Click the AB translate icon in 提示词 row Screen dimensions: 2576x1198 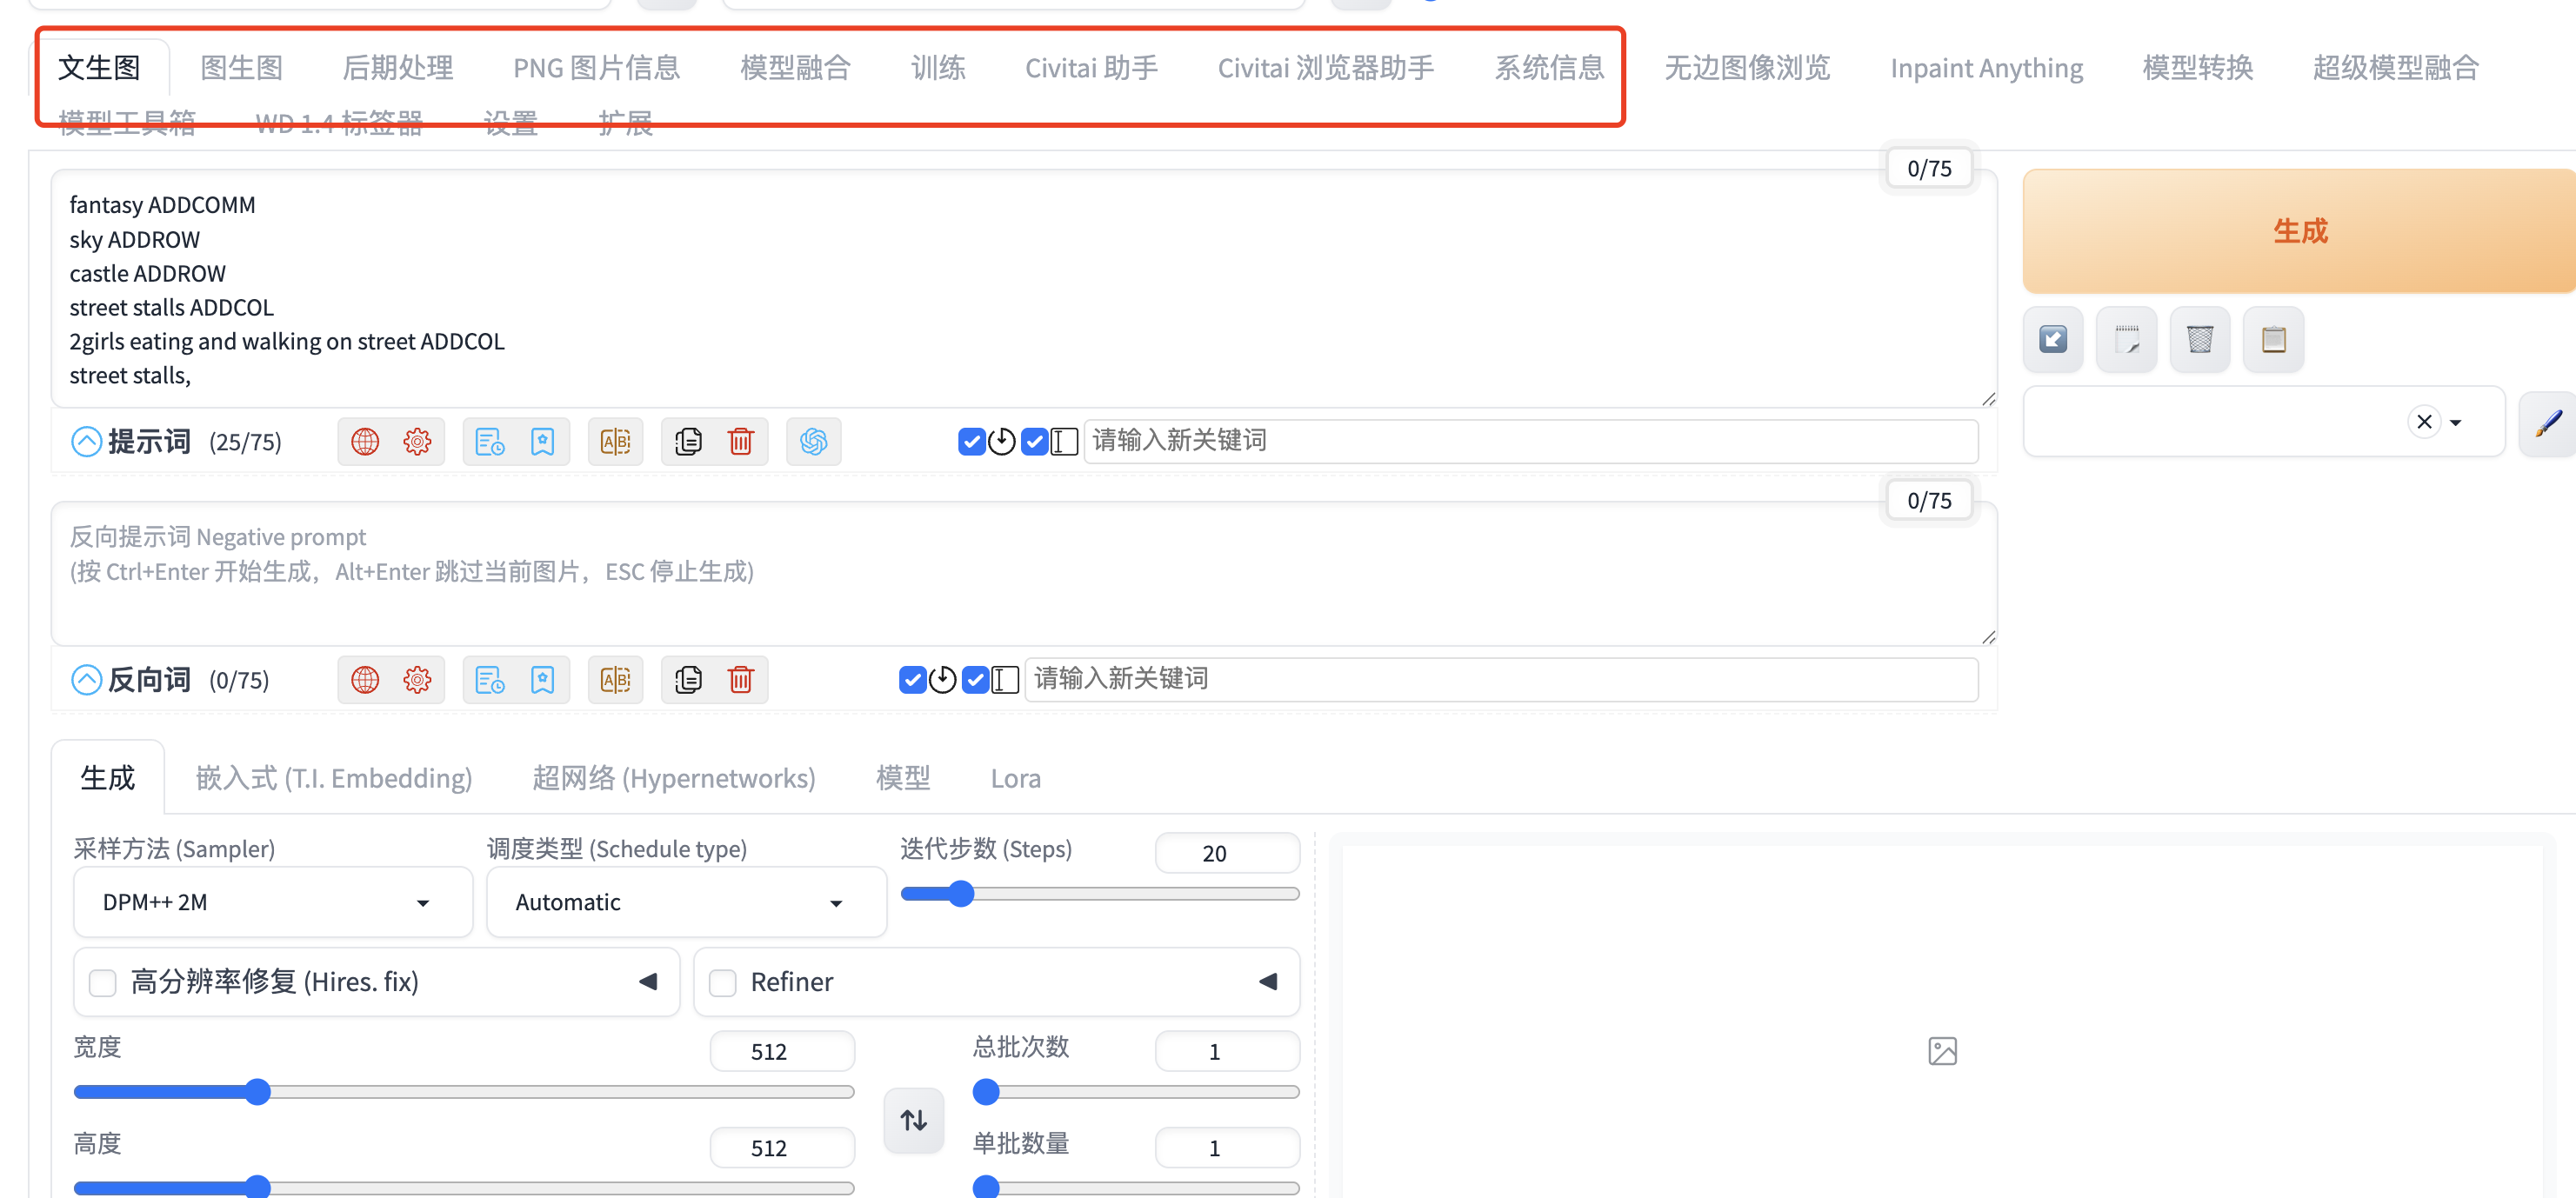click(x=615, y=441)
